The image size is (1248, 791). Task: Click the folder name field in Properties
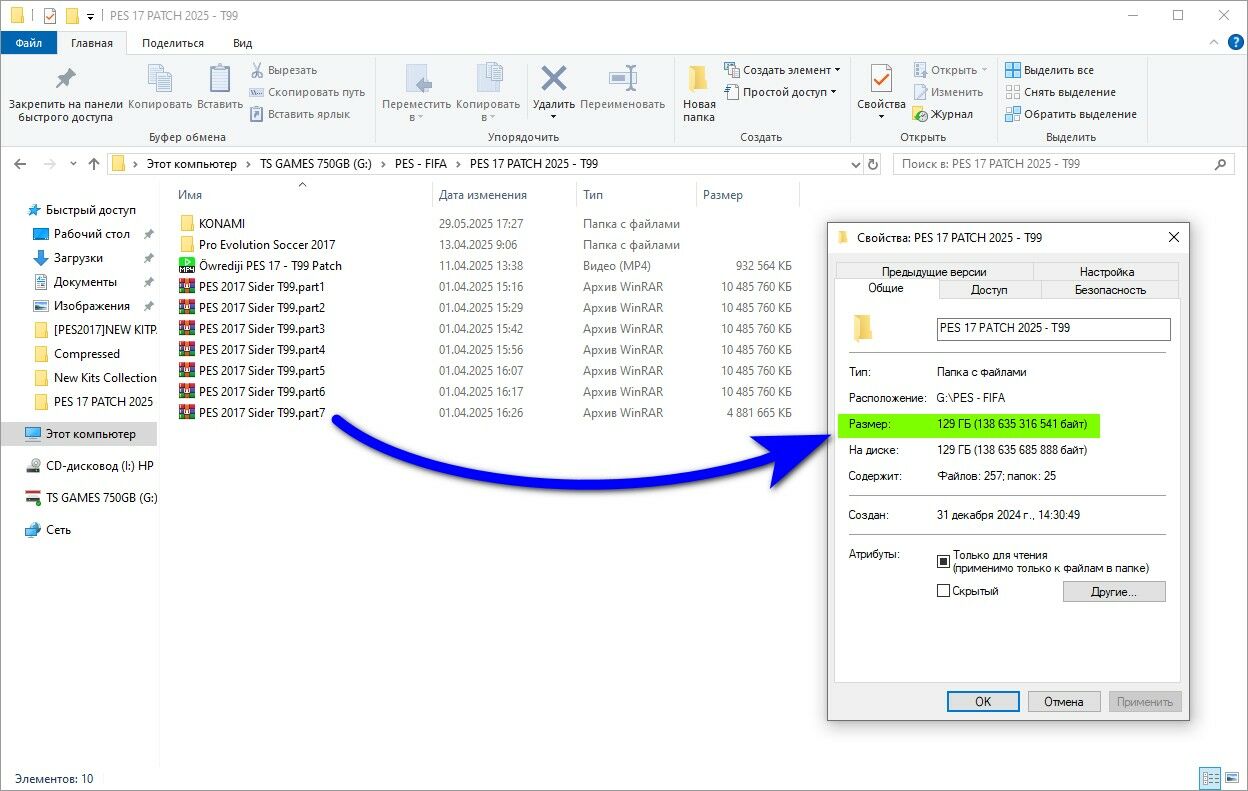[x=1053, y=328]
